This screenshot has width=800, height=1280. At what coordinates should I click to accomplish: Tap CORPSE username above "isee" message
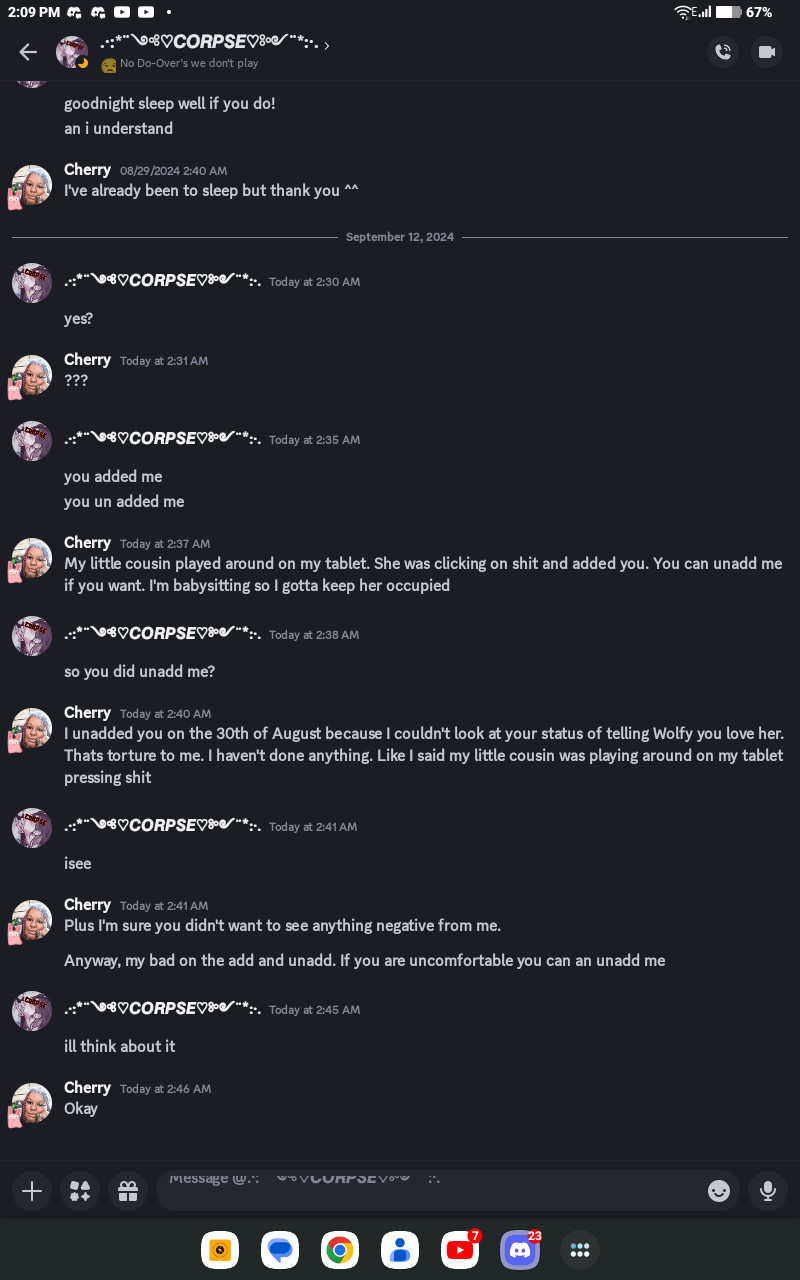(162, 826)
